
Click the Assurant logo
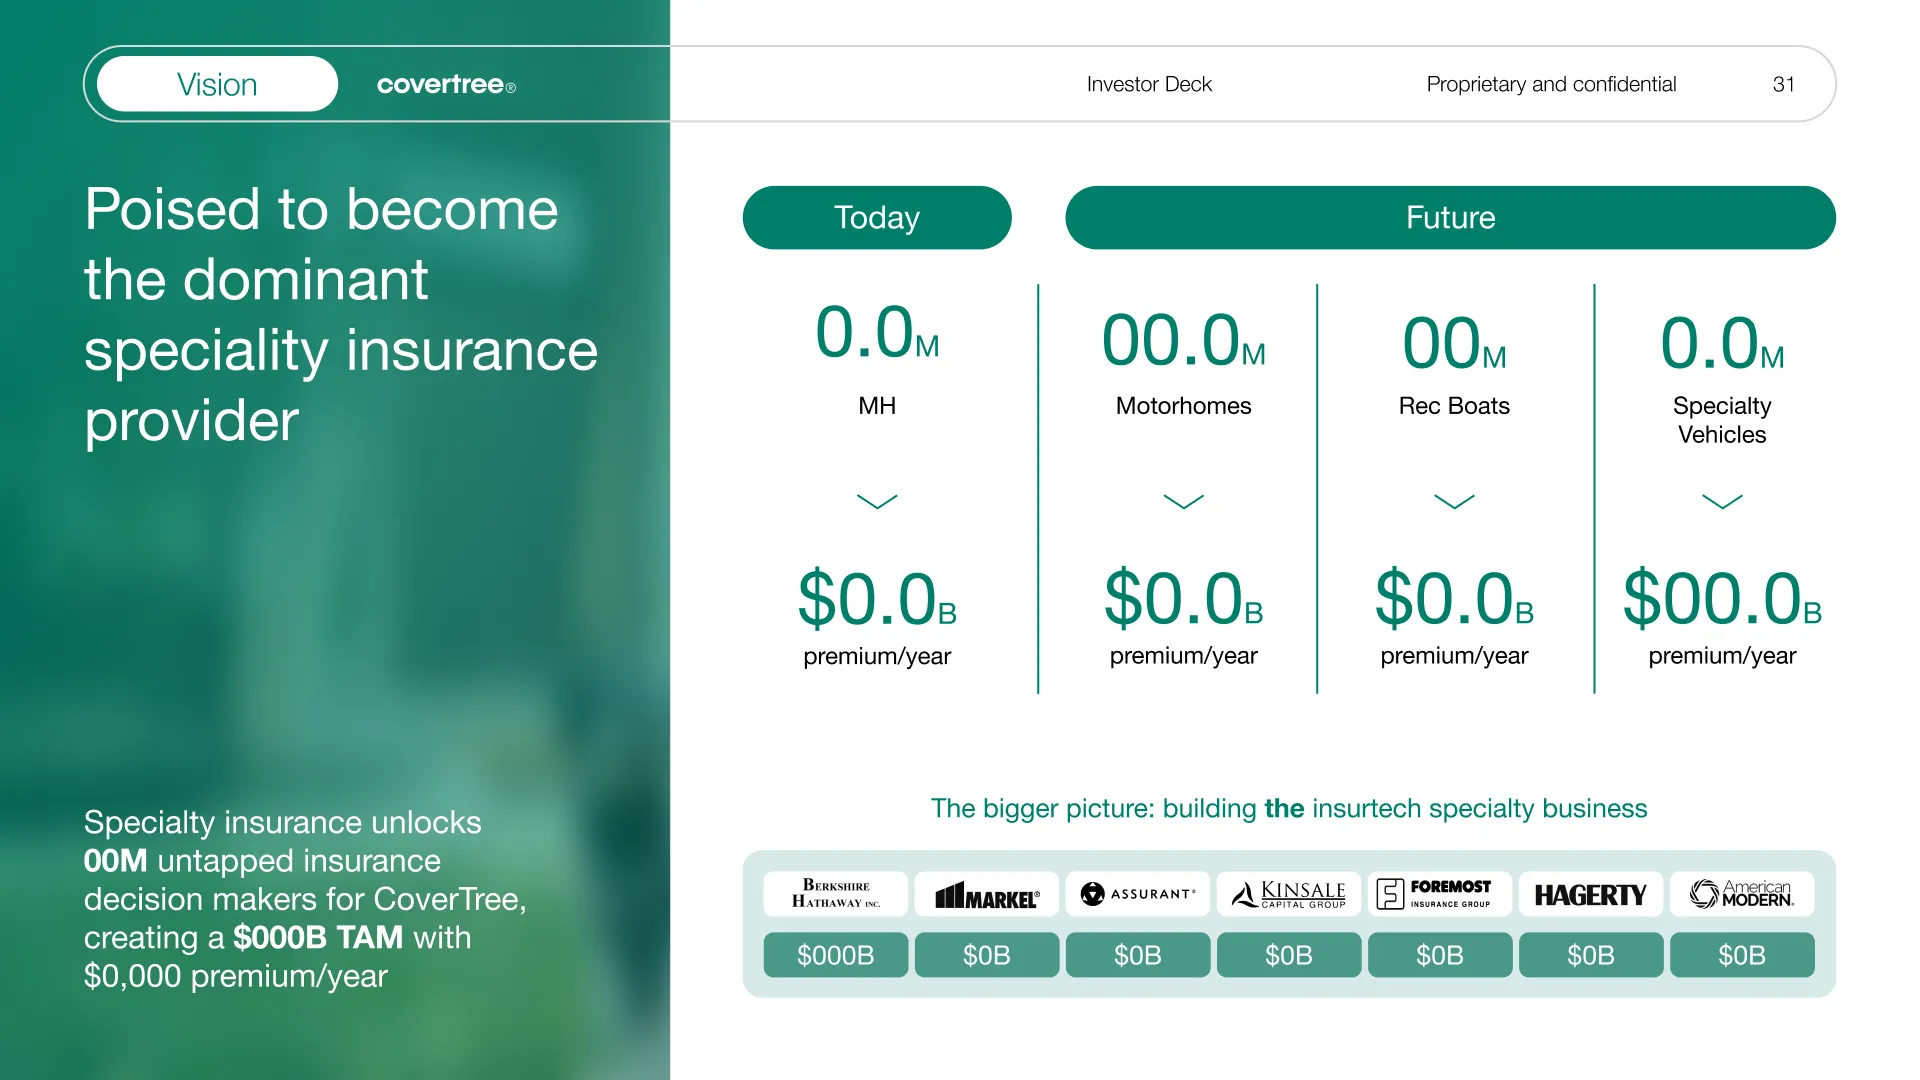(x=1138, y=894)
